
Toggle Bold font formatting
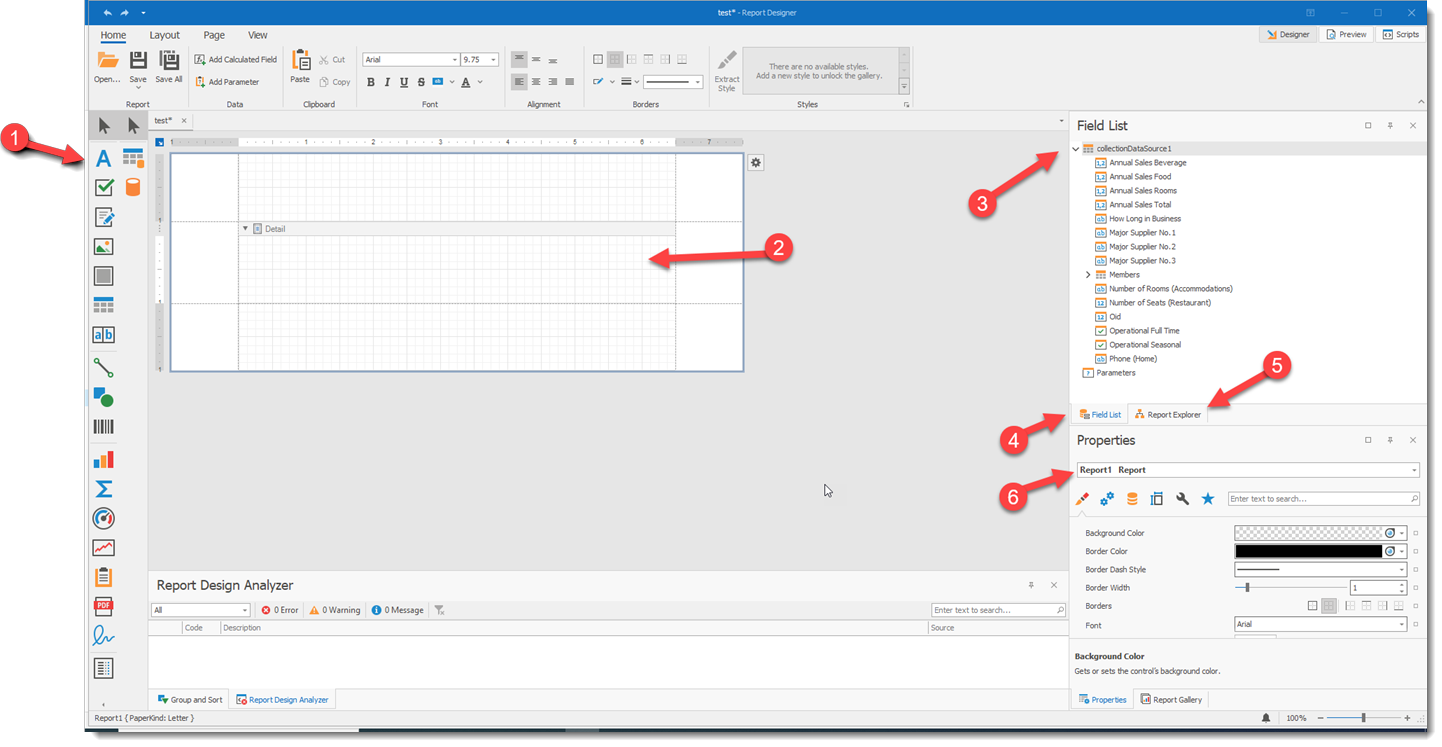pyautogui.click(x=371, y=82)
